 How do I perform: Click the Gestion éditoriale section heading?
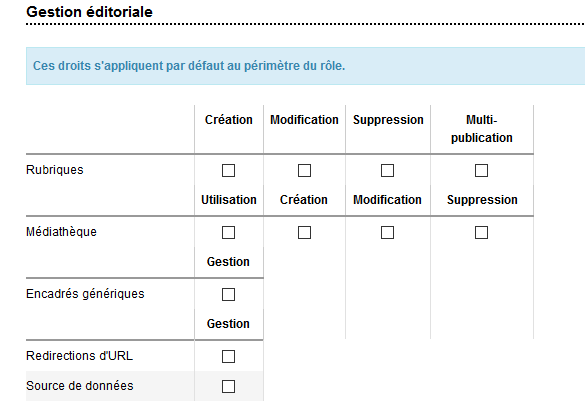click(90, 12)
